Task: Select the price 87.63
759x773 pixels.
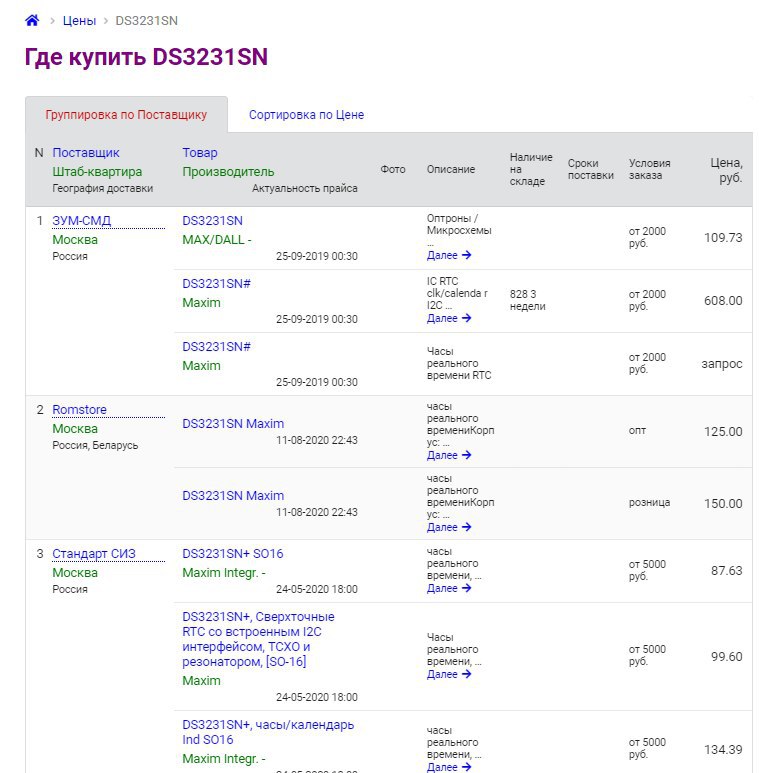Action: [726, 570]
